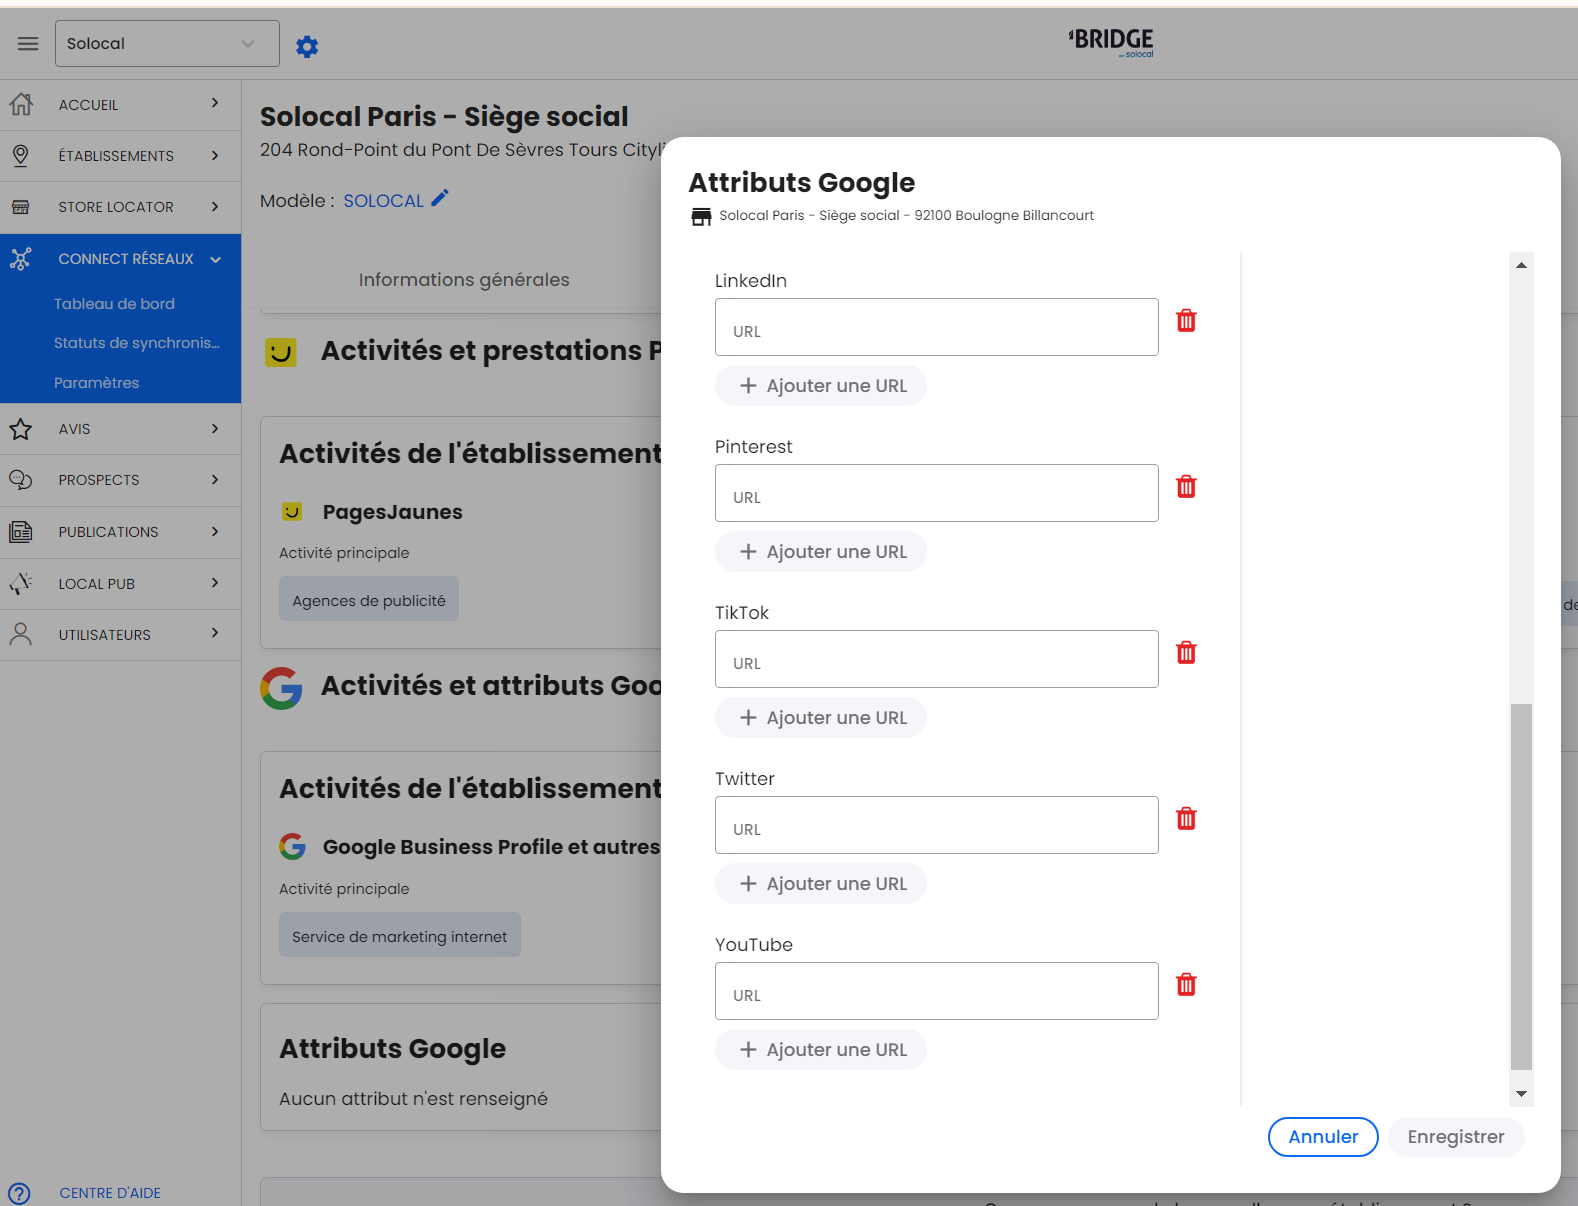Open Tableau de bord submenu item
Screen dimensions: 1578x1206
[x=114, y=304]
